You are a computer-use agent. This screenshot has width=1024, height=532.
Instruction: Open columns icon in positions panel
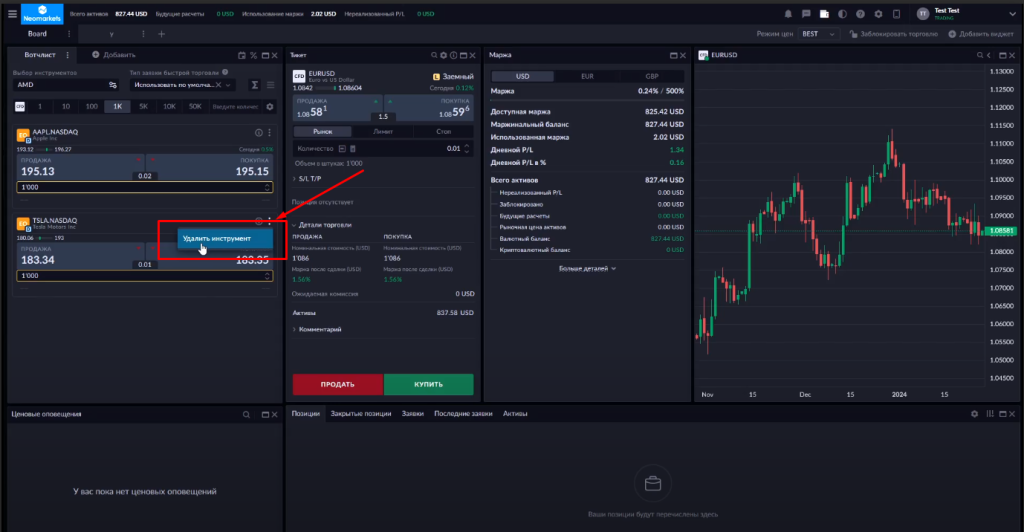pos(990,414)
